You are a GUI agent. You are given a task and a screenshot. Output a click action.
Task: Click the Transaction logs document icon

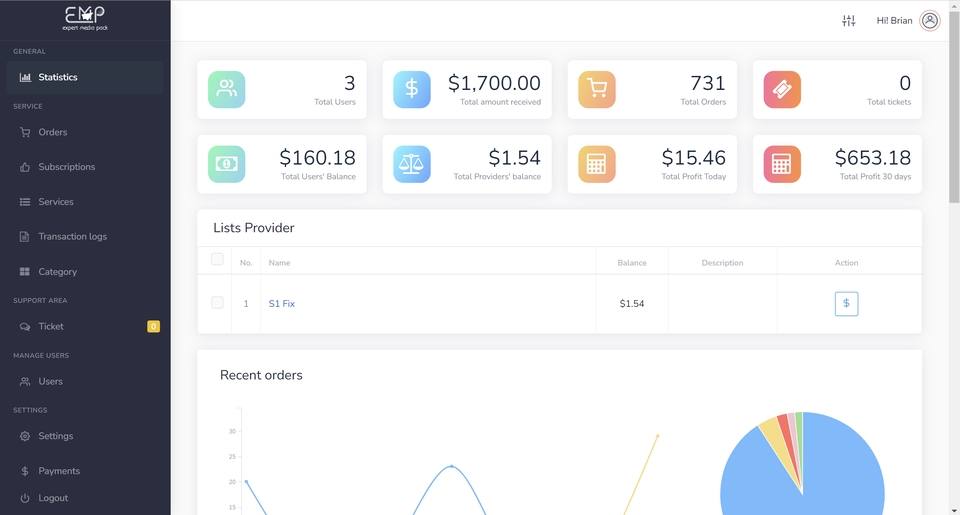coord(24,236)
